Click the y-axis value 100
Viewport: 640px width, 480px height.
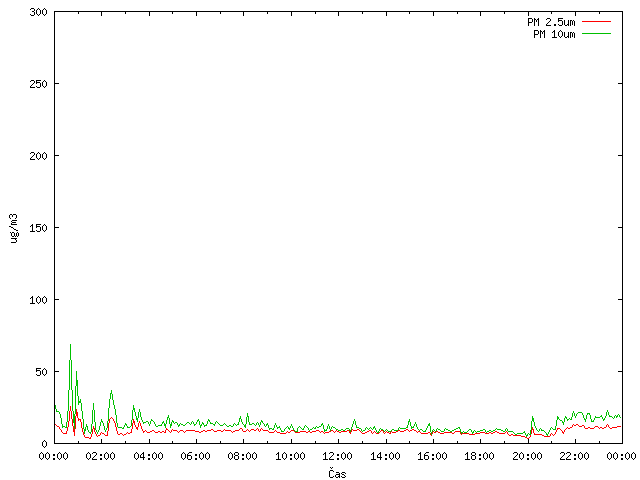coord(38,300)
